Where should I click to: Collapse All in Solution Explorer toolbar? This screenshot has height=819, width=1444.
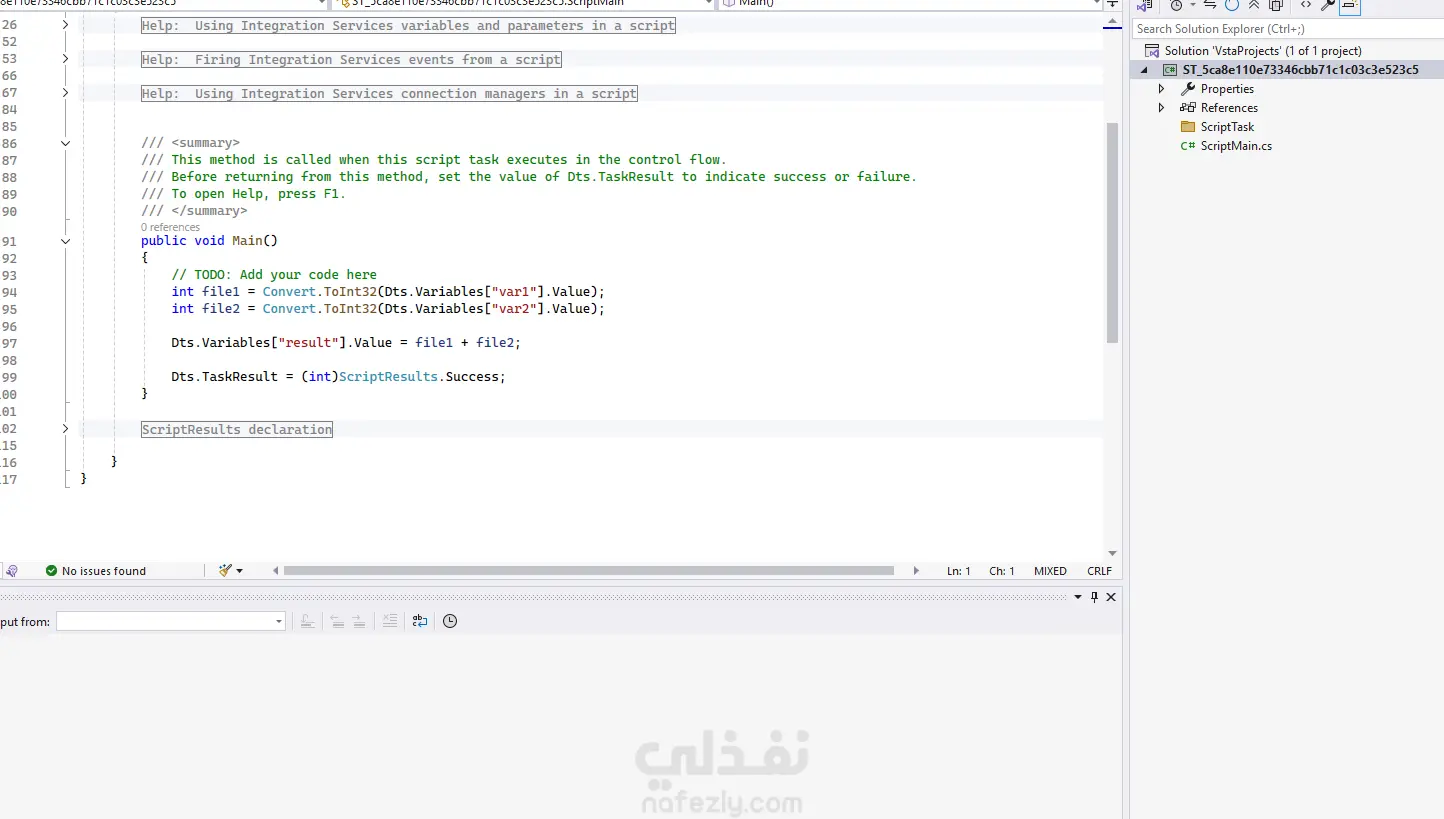1254,5
